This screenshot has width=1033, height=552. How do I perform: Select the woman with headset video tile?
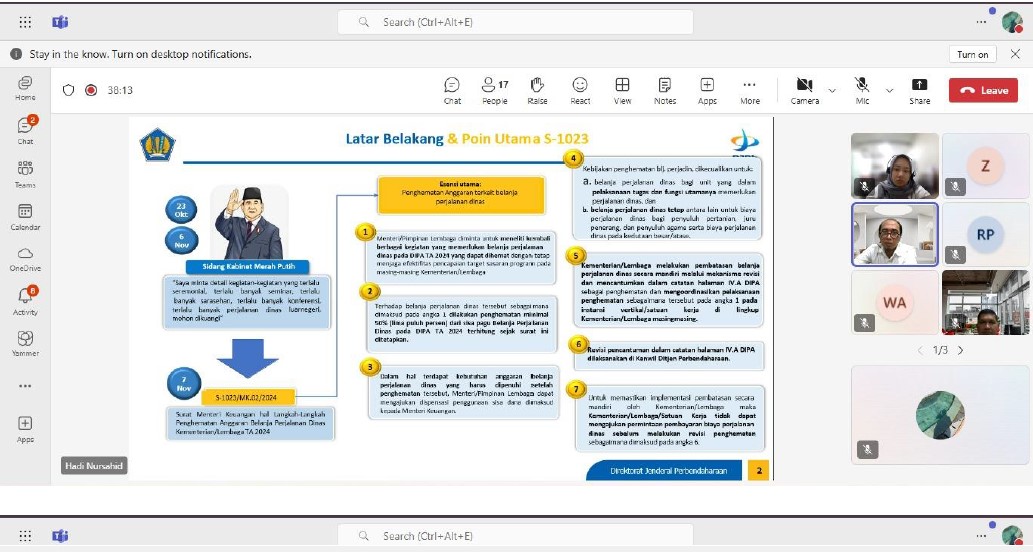(895, 165)
